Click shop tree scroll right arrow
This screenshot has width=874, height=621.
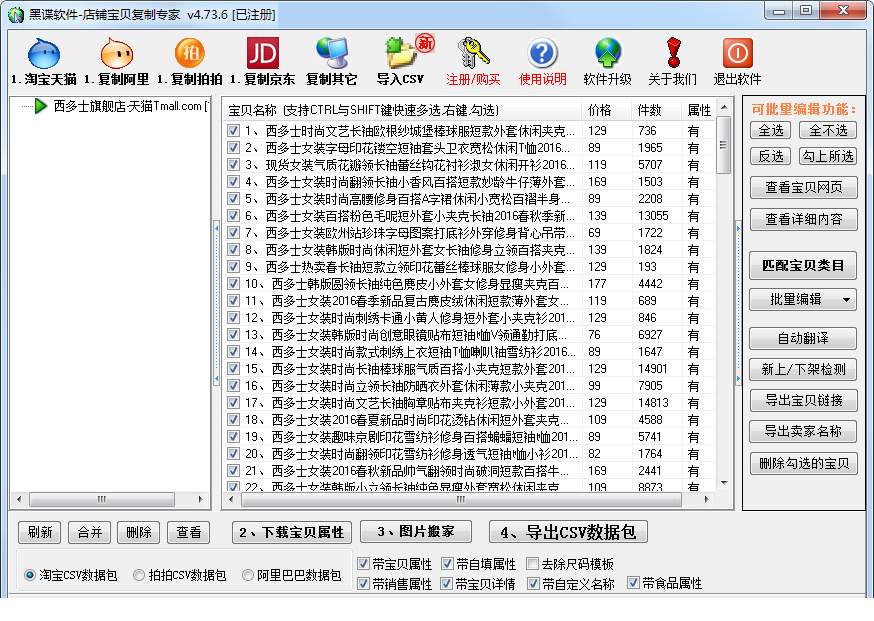[x=200, y=499]
